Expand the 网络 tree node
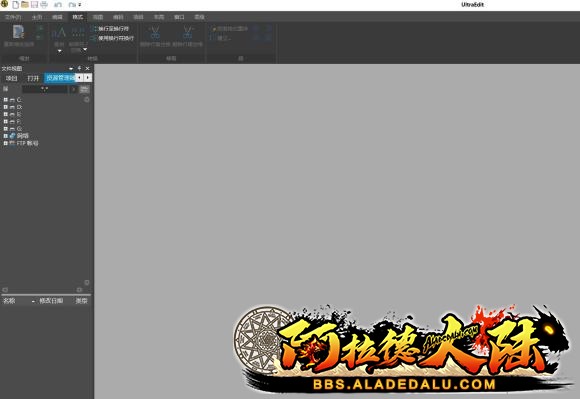580x399 pixels. click(6, 136)
